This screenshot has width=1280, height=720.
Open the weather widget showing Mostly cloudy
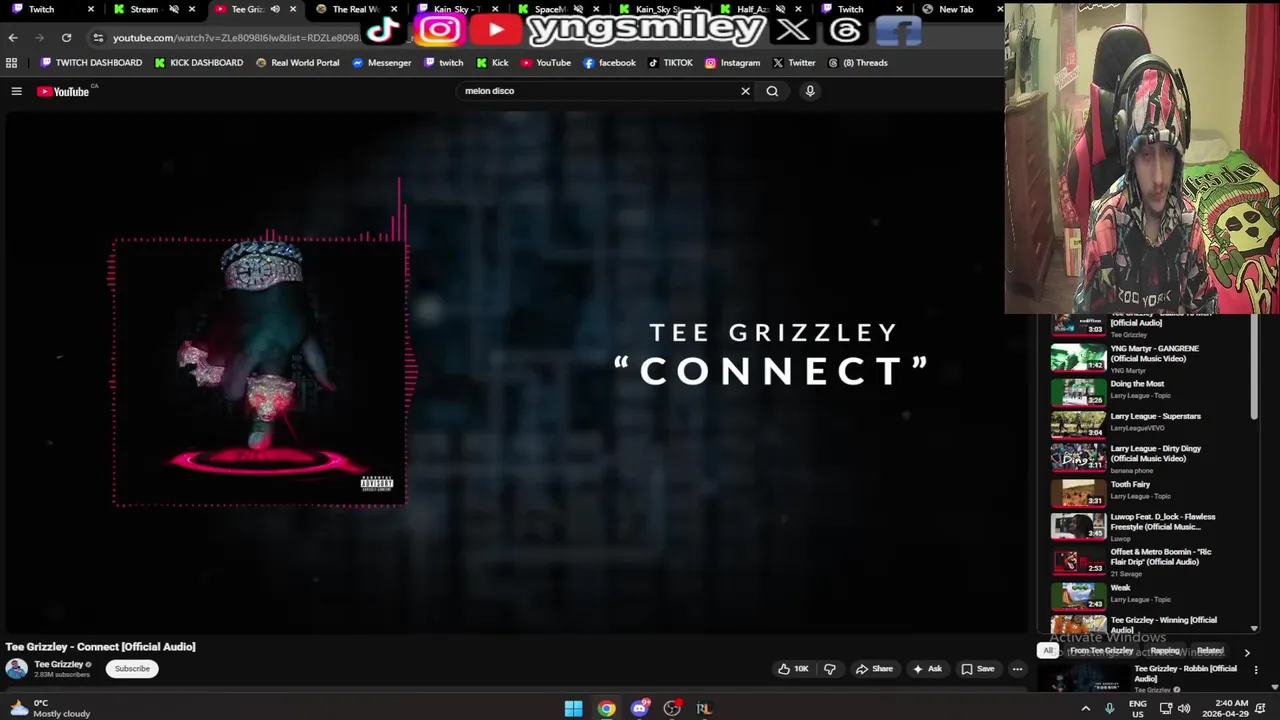[50, 708]
